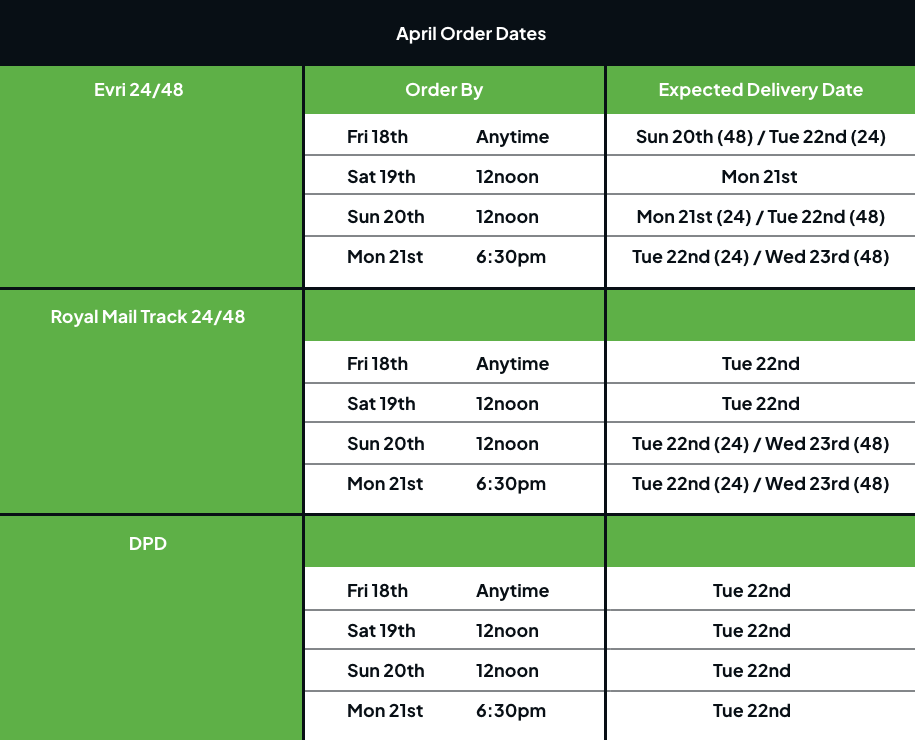Select the Royal Mail Track 24/48 heading
Viewport: 915px width, 740px height.
coord(148,317)
